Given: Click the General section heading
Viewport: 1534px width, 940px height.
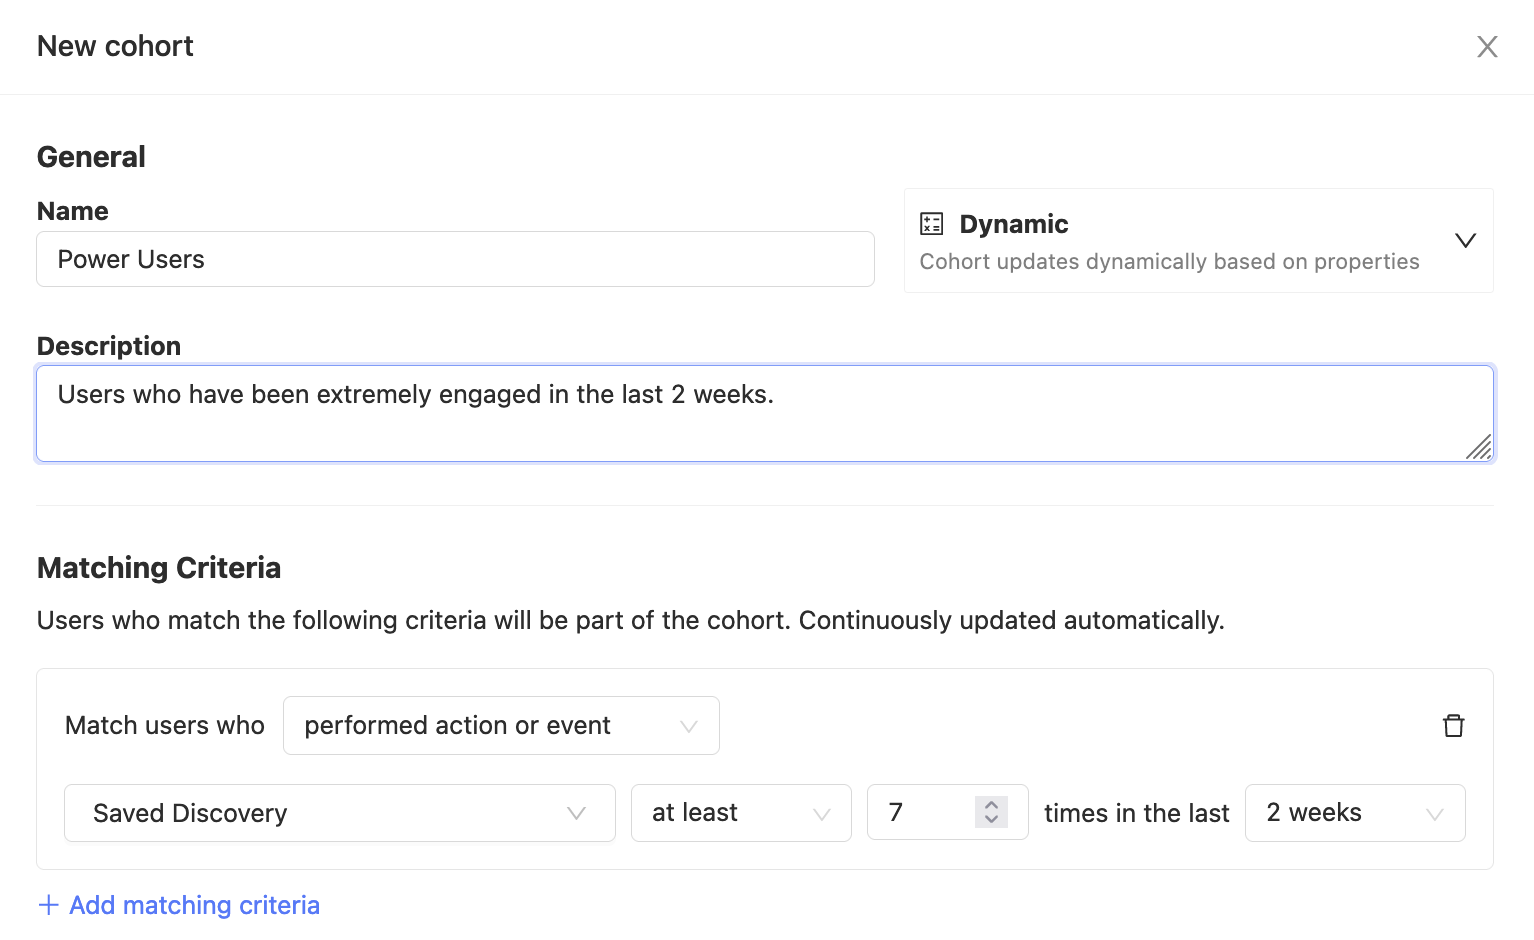Looking at the screenshot, I should click(91, 157).
